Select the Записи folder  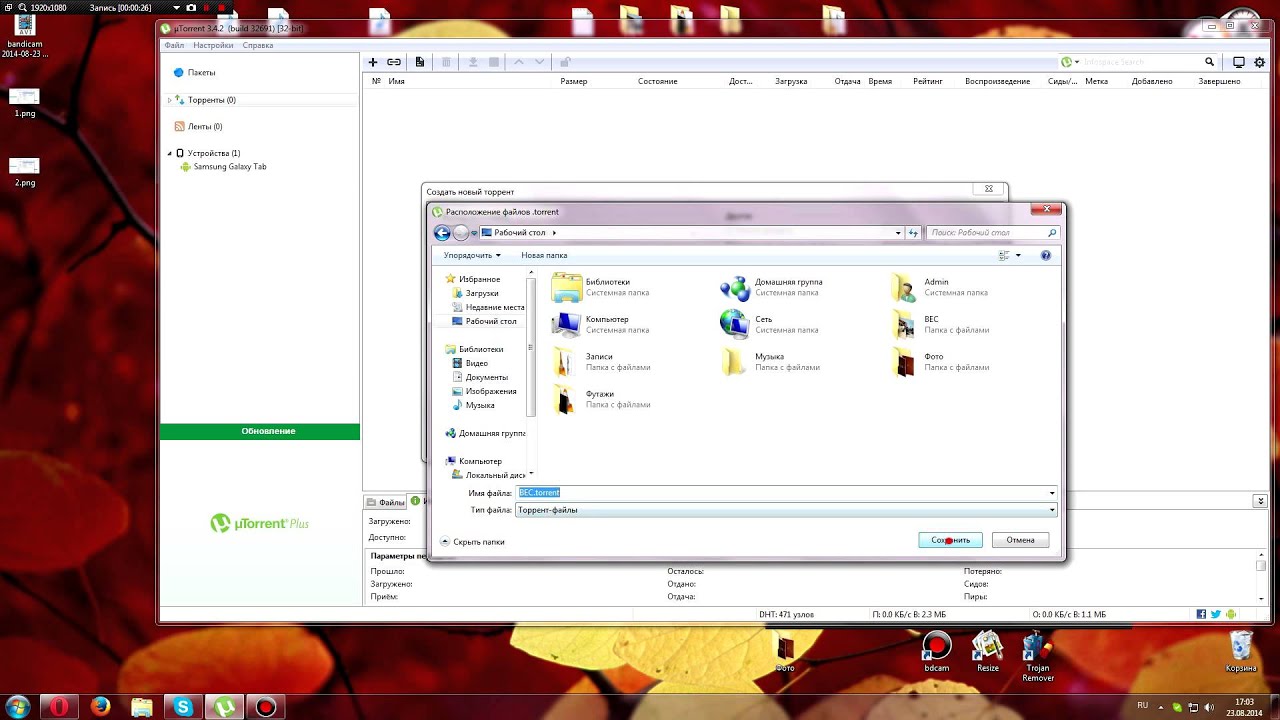point(602,362)
